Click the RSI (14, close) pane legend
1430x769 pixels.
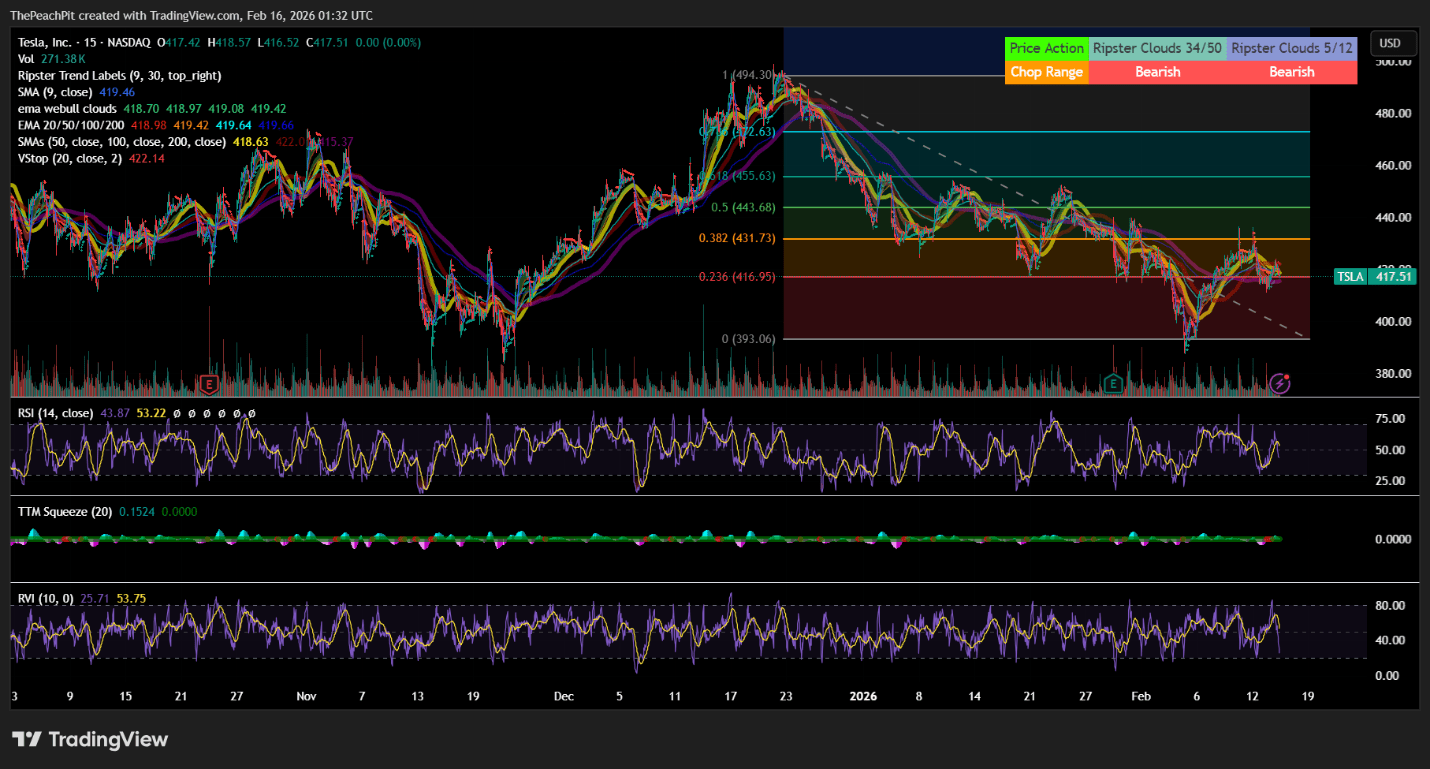pos(55,413)
